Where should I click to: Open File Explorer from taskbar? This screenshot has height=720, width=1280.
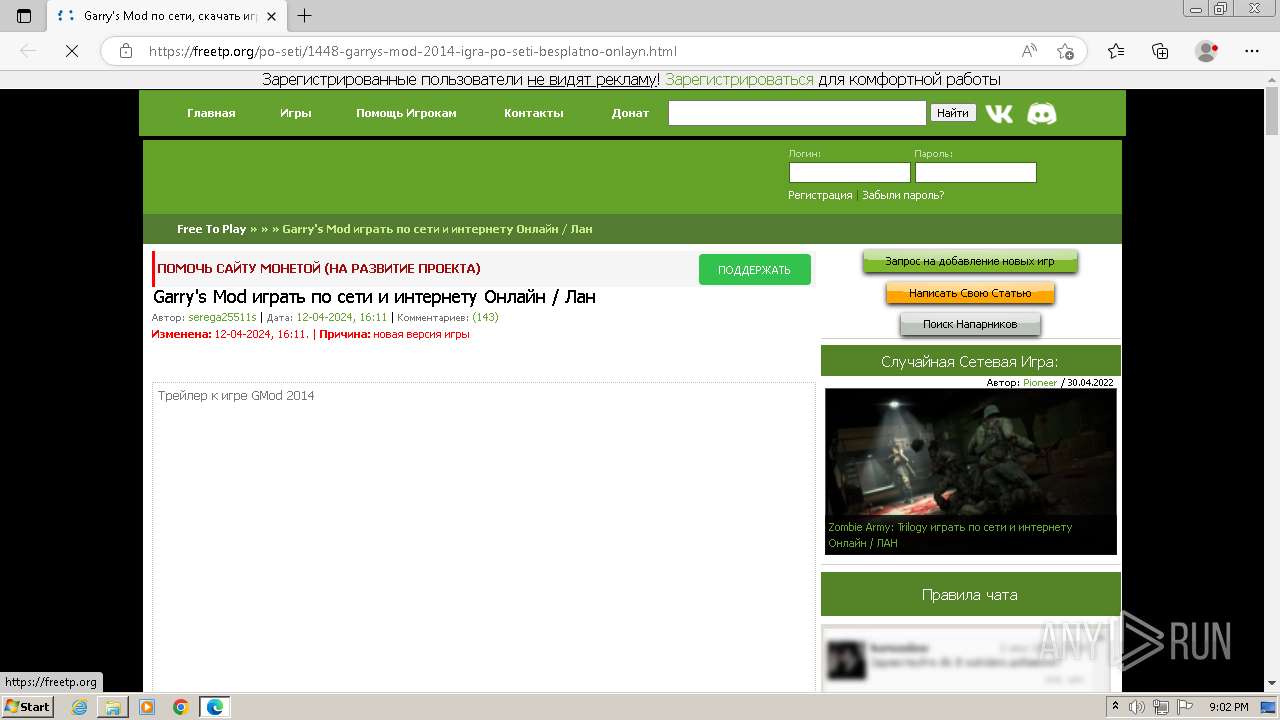point(113,707)
